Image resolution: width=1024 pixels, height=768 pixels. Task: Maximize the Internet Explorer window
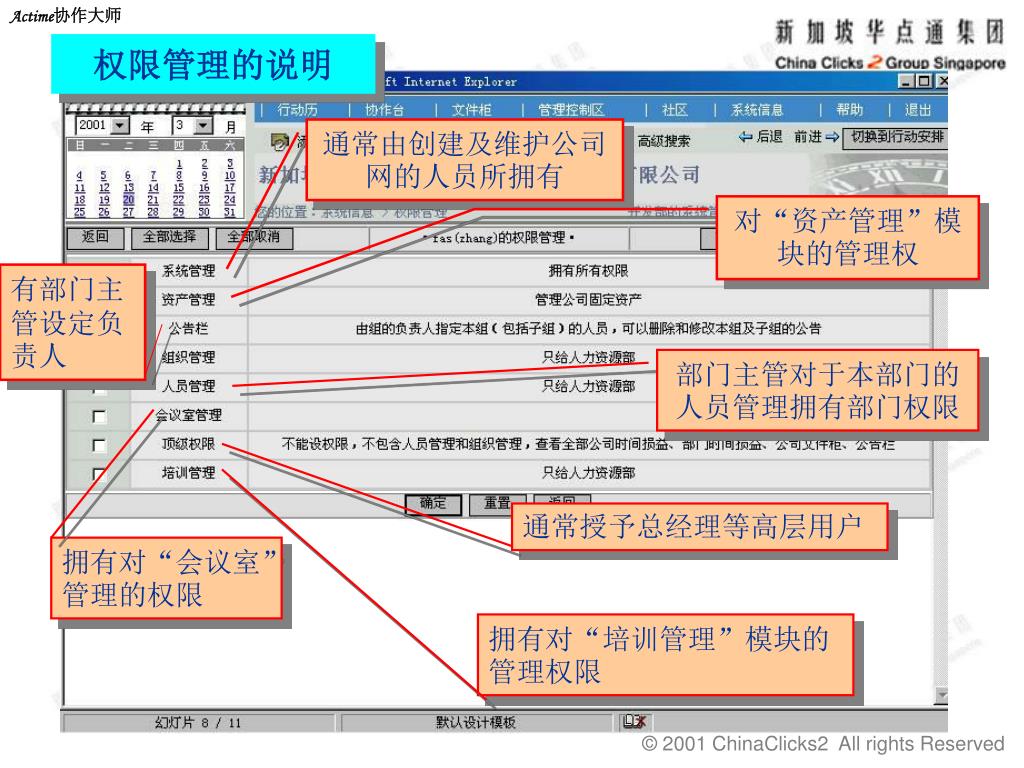coord(923,81)
